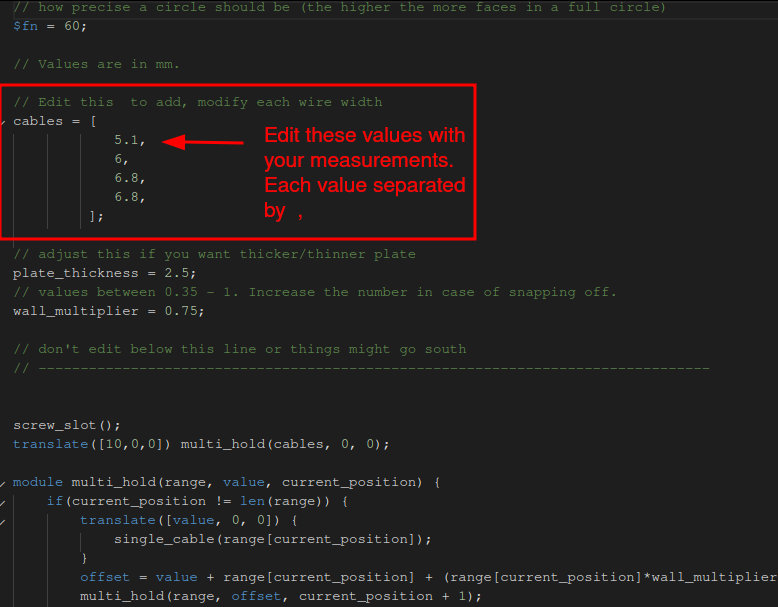Screen dimensions: 778x607
Task: Click the 'Values are in mm' comment
Action: coord(96,64)
